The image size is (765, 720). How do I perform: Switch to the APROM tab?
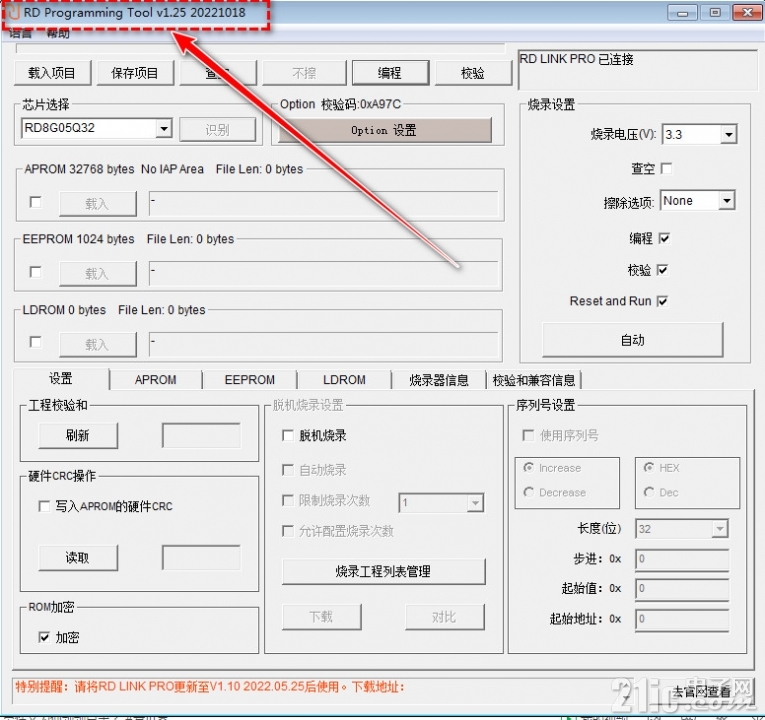(156, 380)
